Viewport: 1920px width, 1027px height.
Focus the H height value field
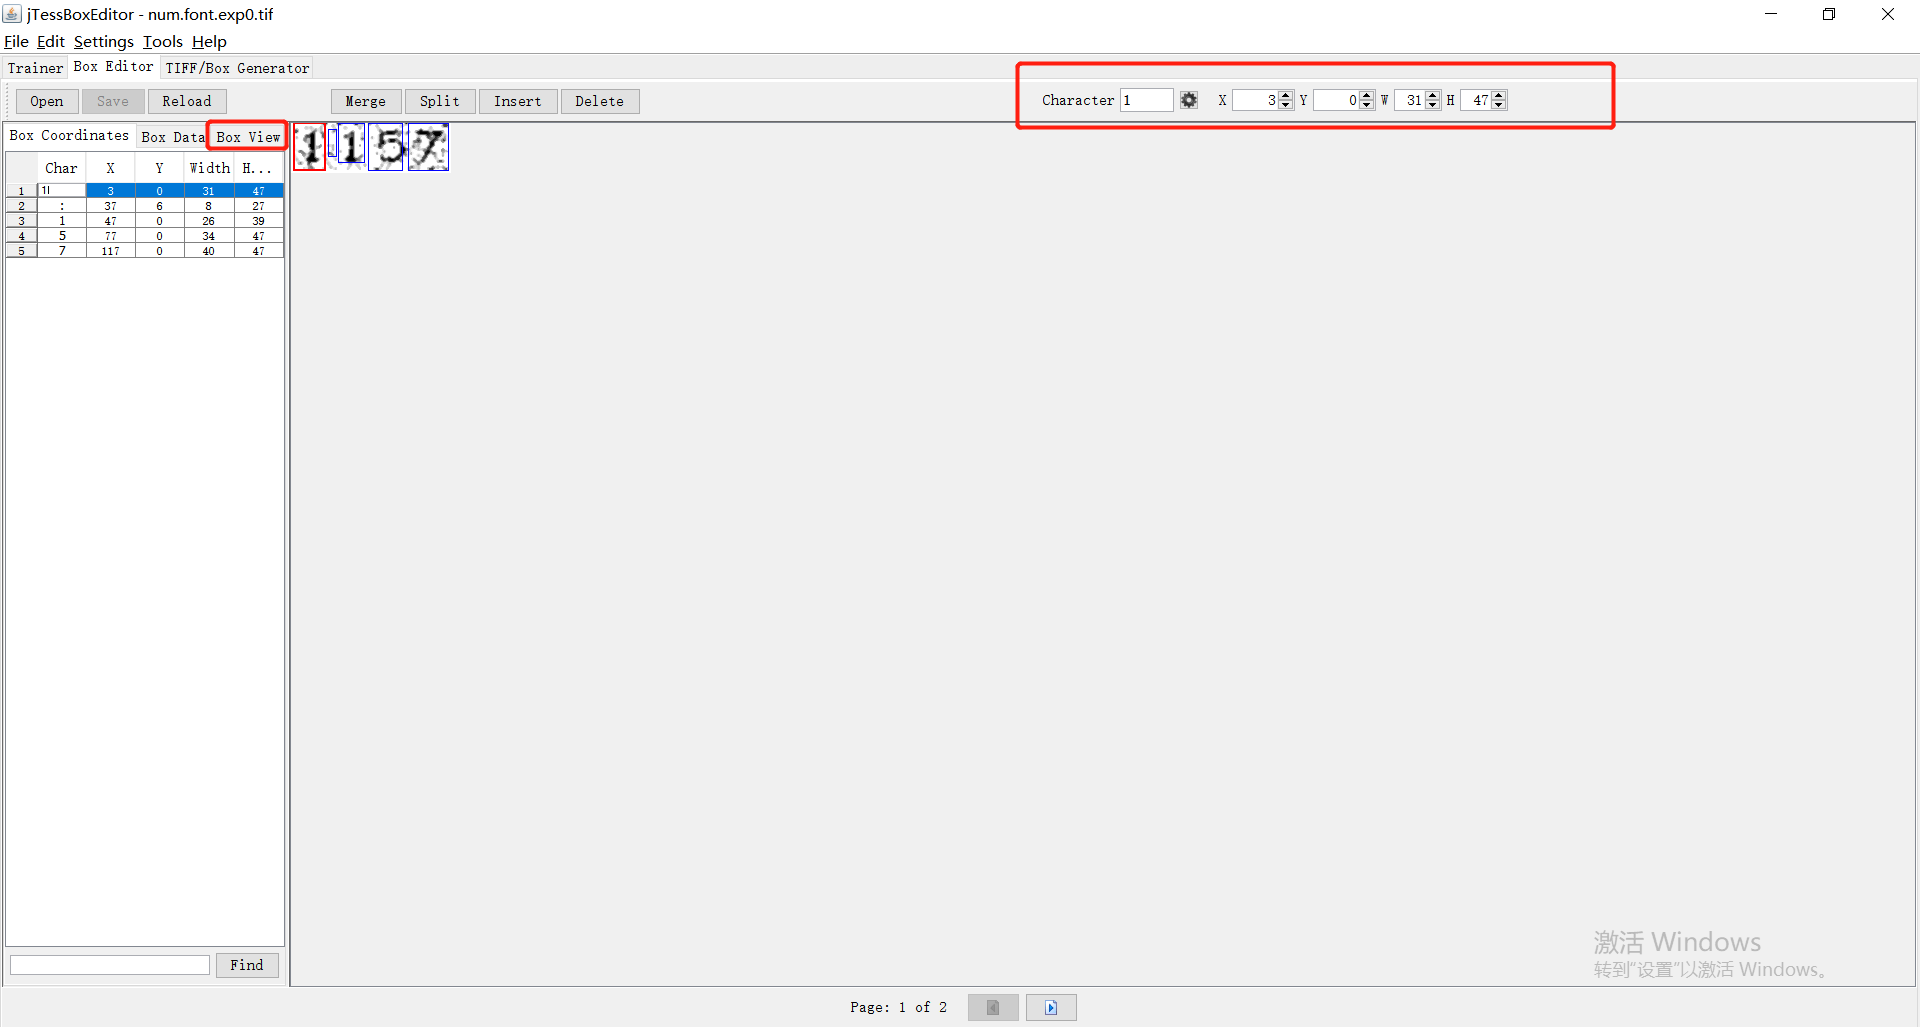click(x=1476, y=100)
